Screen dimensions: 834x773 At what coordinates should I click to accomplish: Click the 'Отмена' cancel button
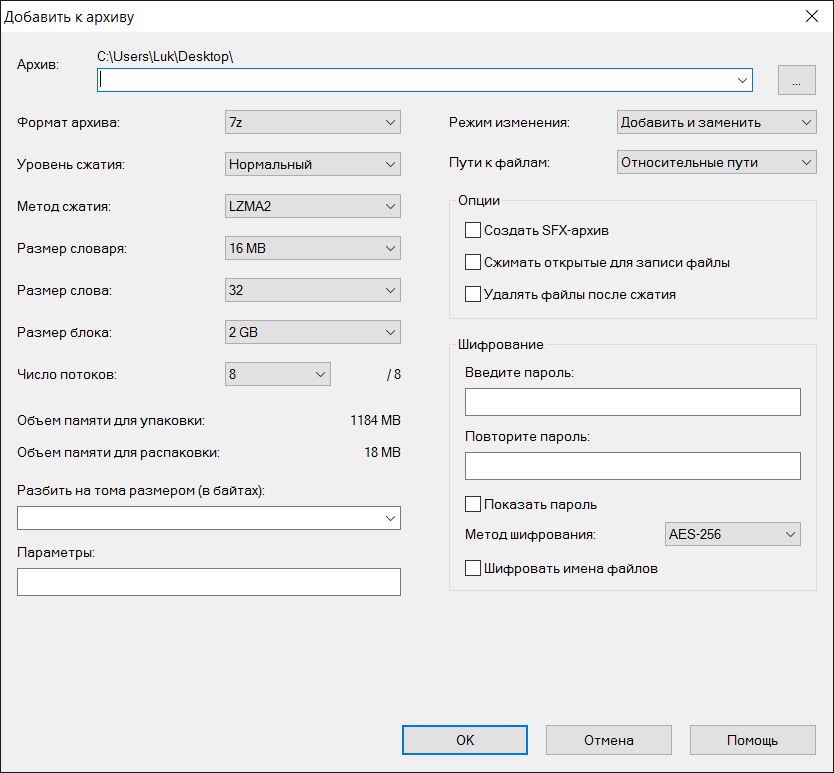(608, 740)
